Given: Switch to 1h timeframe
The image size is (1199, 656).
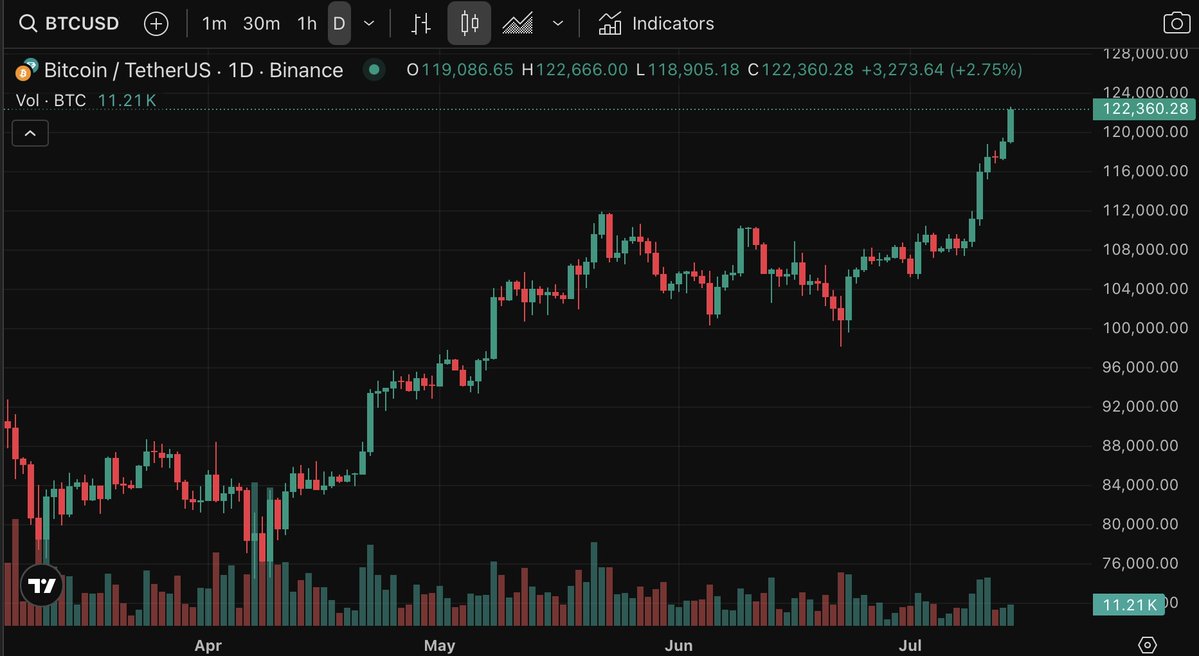Looking at the screenshot, I should (307, 24).
